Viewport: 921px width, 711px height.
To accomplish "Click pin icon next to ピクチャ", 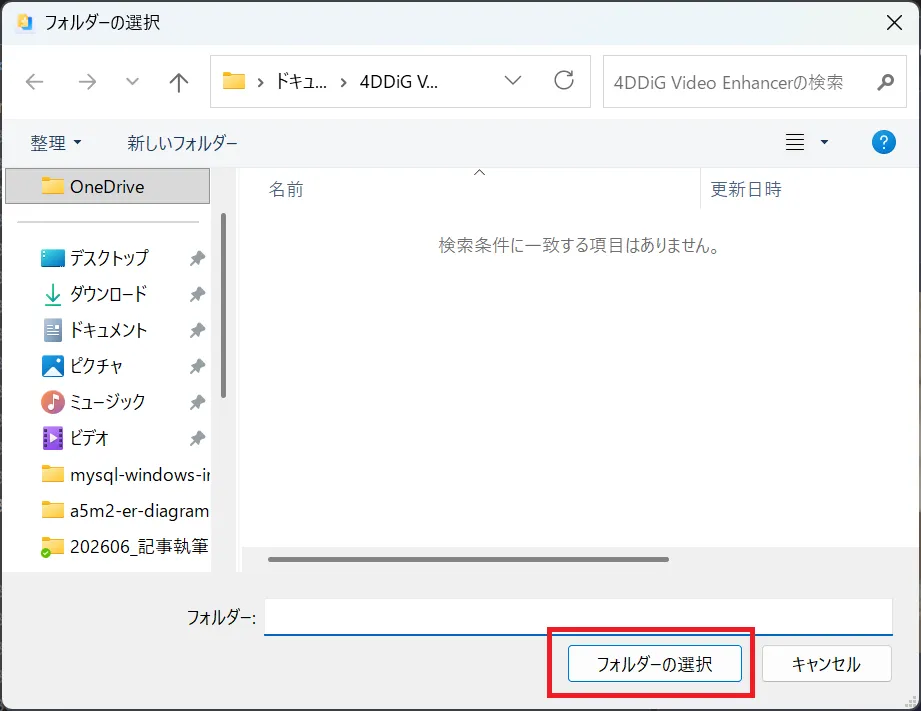I will tap(197, 366).
